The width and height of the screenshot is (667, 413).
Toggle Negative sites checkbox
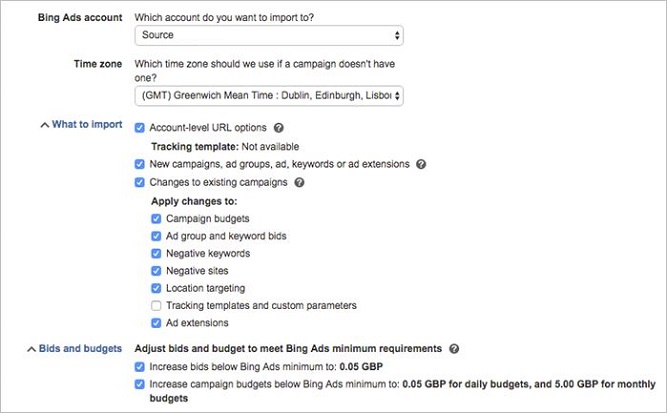point(156,271)
